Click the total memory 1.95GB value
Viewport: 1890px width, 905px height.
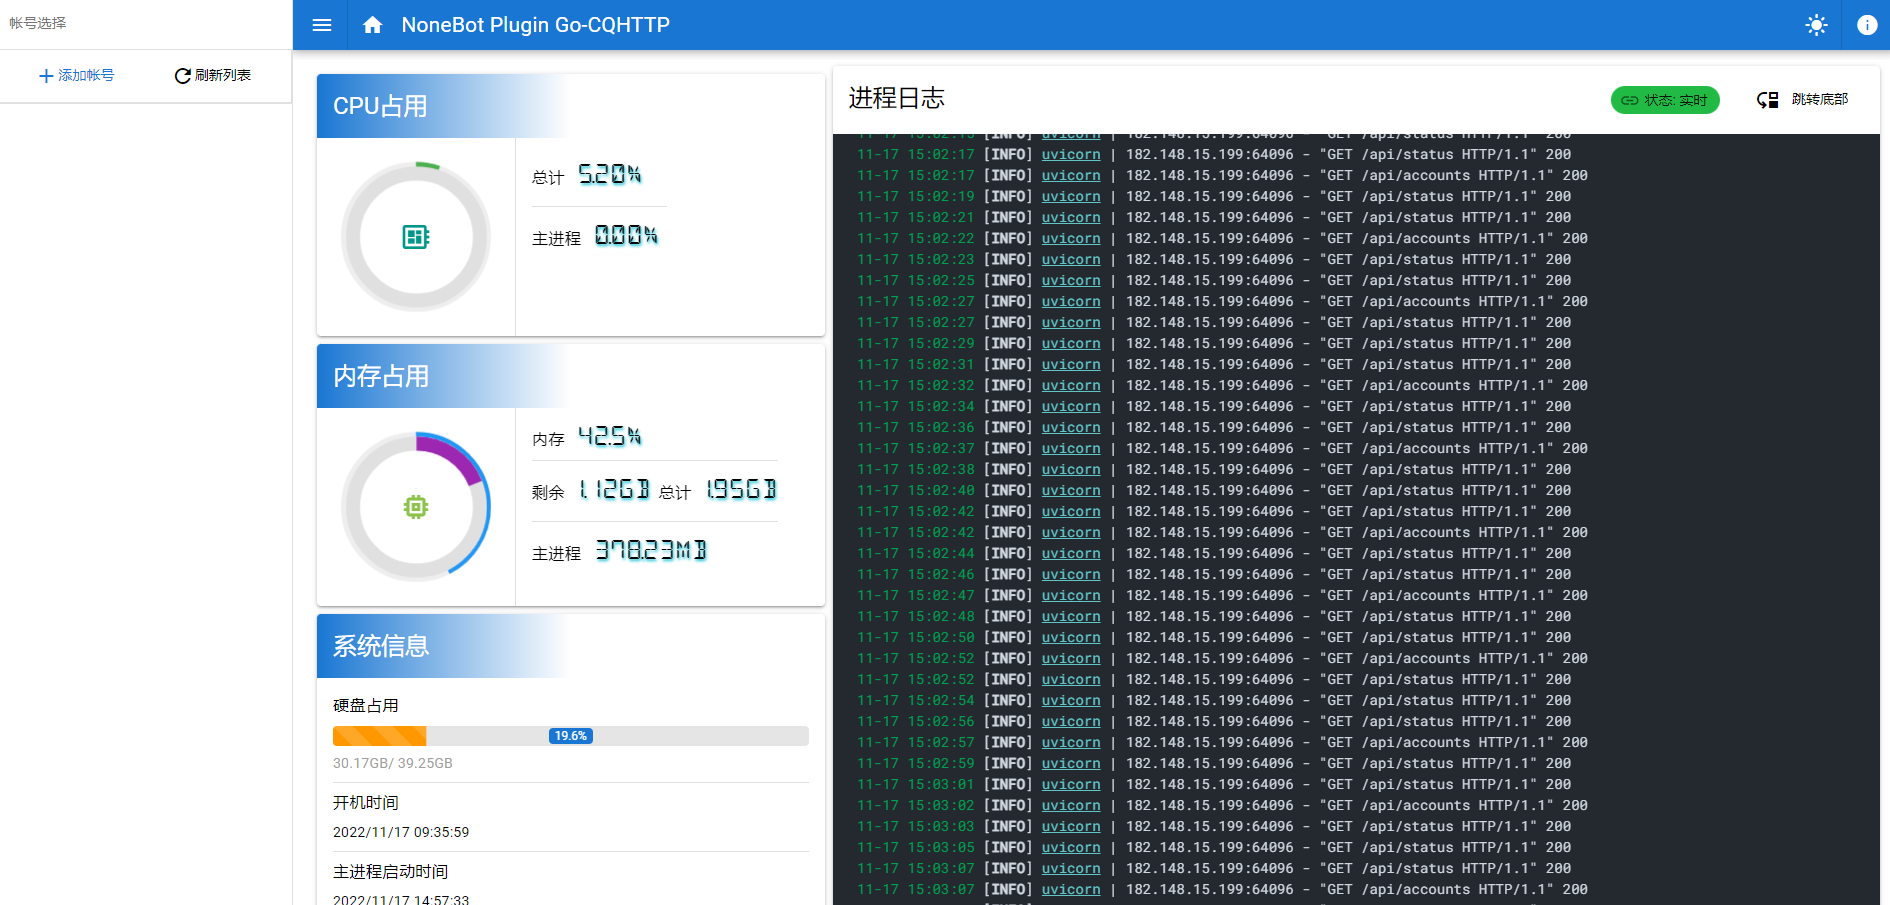(741, 490)
